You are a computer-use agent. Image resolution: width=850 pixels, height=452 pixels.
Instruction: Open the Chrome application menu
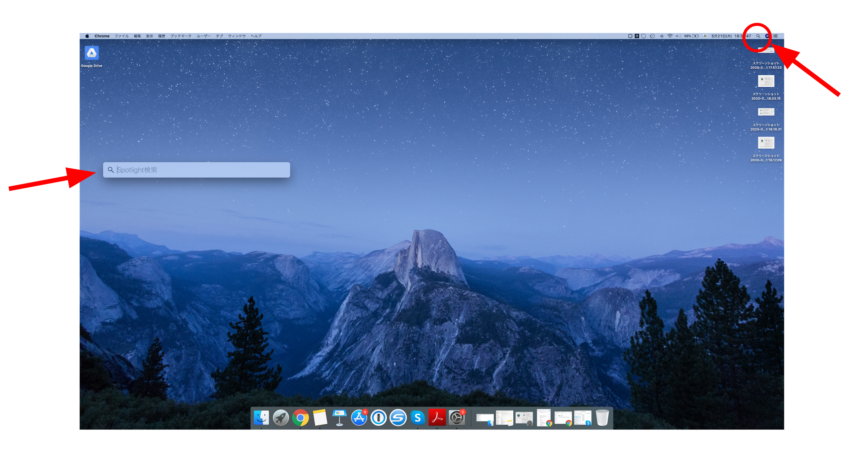pyautogui.click(x=102, y=36)
